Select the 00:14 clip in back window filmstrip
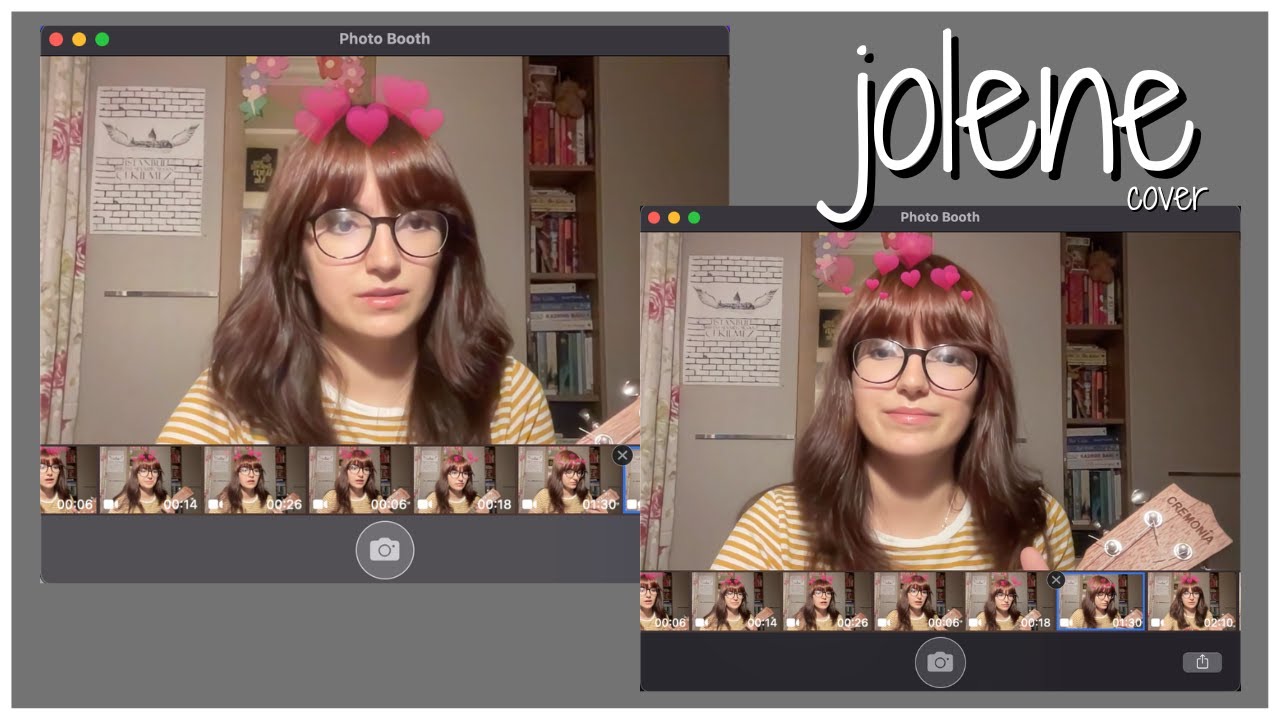Screen dimensions: 1280x720 click(x=150, y=480)
